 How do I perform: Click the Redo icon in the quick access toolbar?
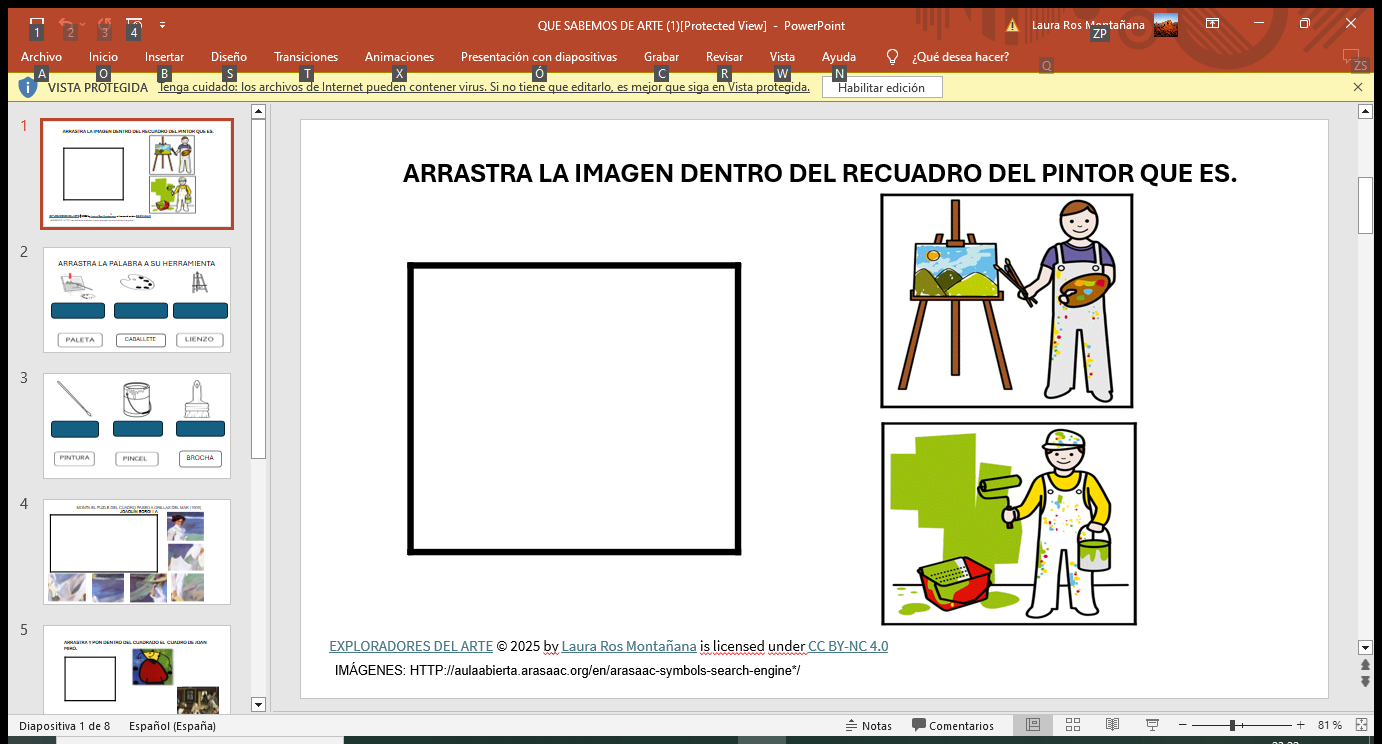pyautogui.click(x=104, y=24)
